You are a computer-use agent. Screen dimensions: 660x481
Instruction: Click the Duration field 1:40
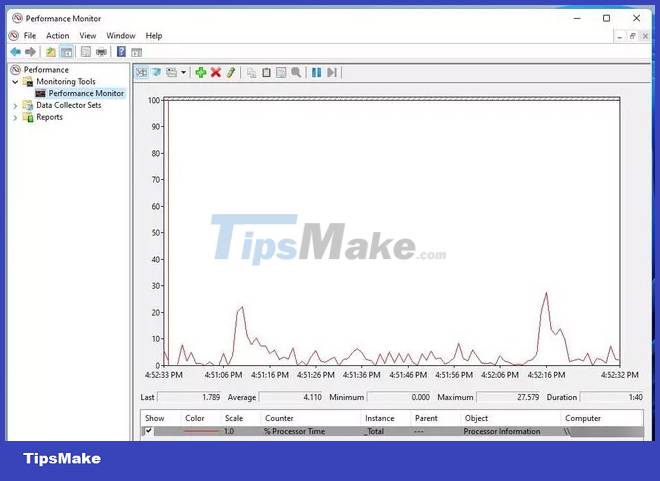[x=612, y=397]
